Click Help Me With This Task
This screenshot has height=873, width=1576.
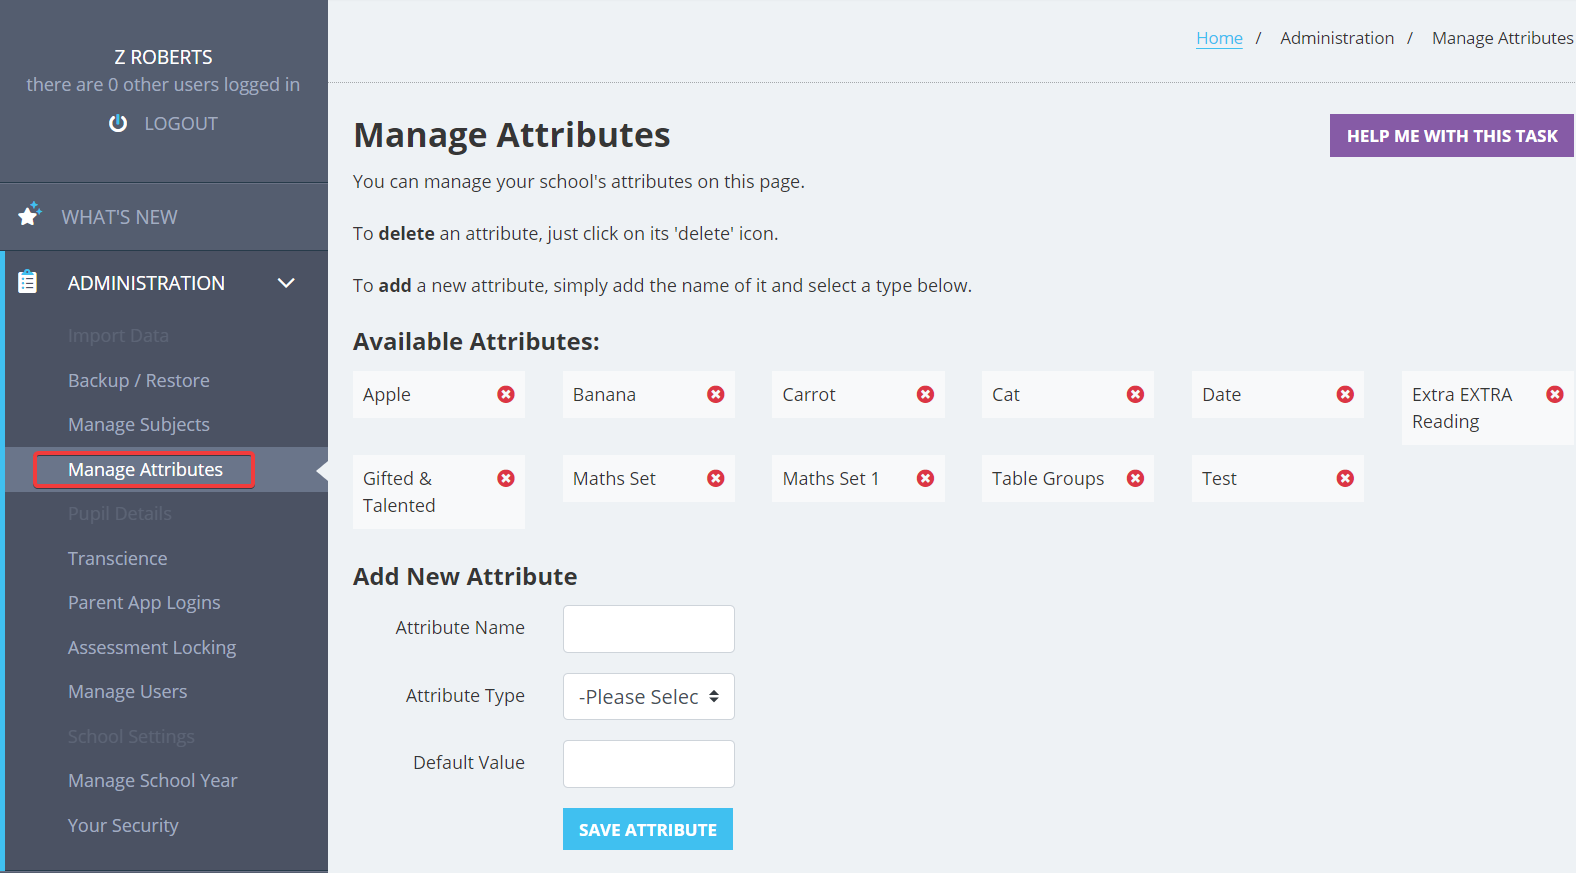point(1452,136)
